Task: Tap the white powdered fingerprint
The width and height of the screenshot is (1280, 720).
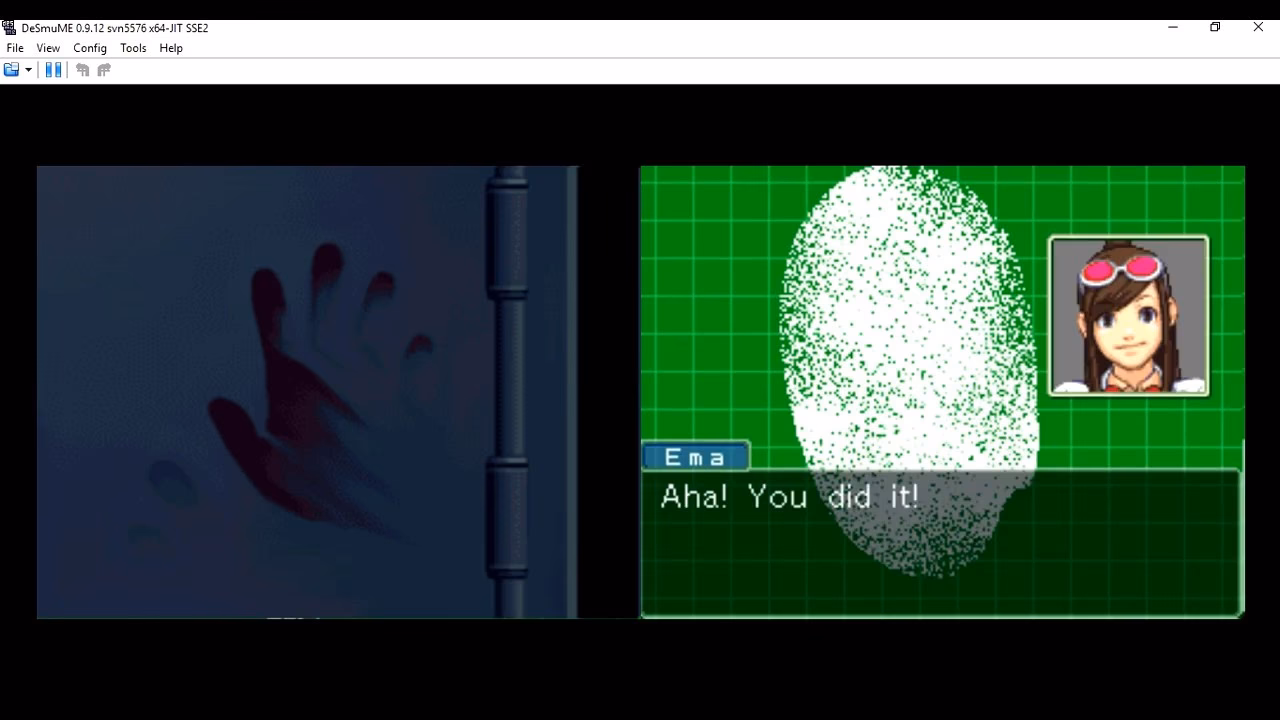Action: (908, 370)
